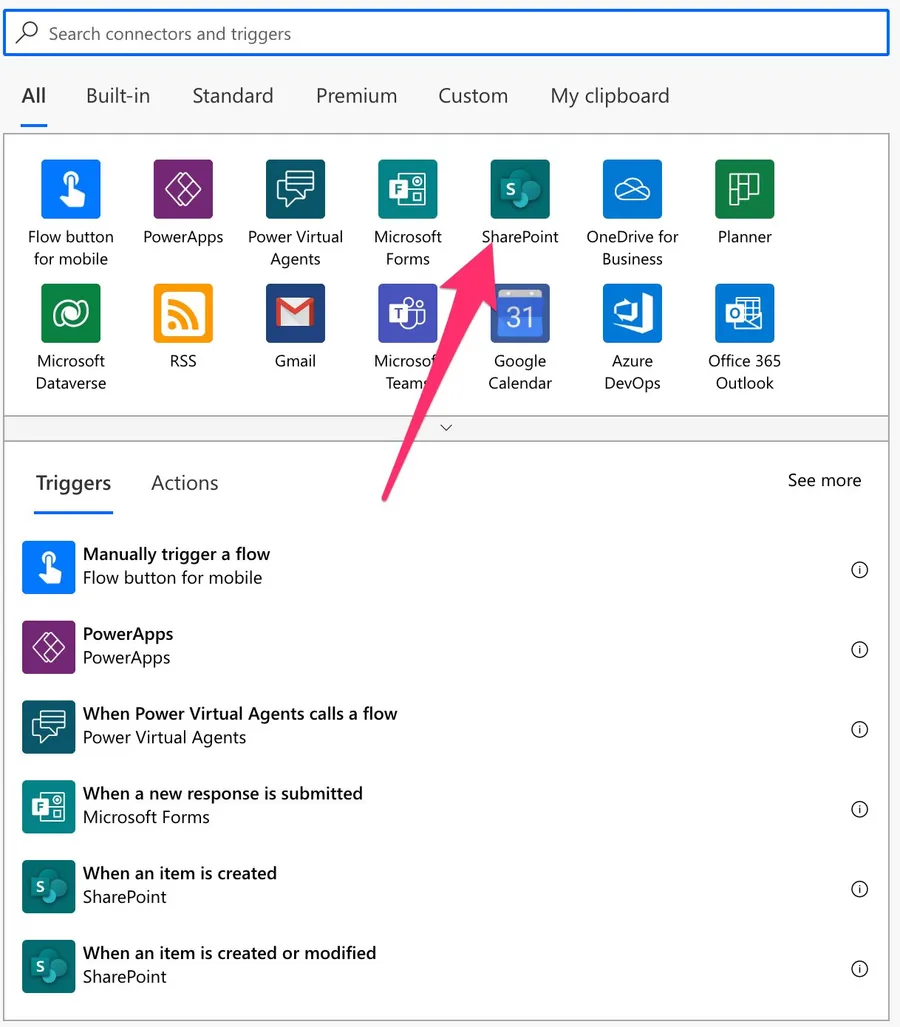Click the Search connectors and triggers field
This screenshot has width=900, height=1027.
(446, 34)
